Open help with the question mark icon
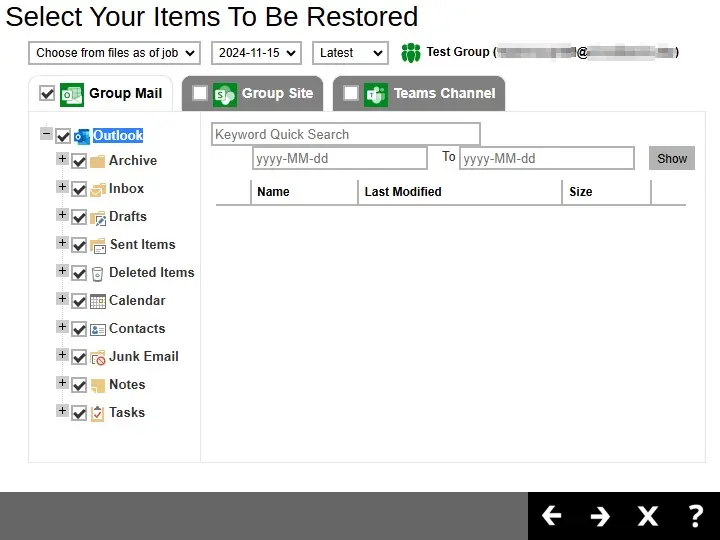This screenshot has width=720, height=540. point(696,516)
